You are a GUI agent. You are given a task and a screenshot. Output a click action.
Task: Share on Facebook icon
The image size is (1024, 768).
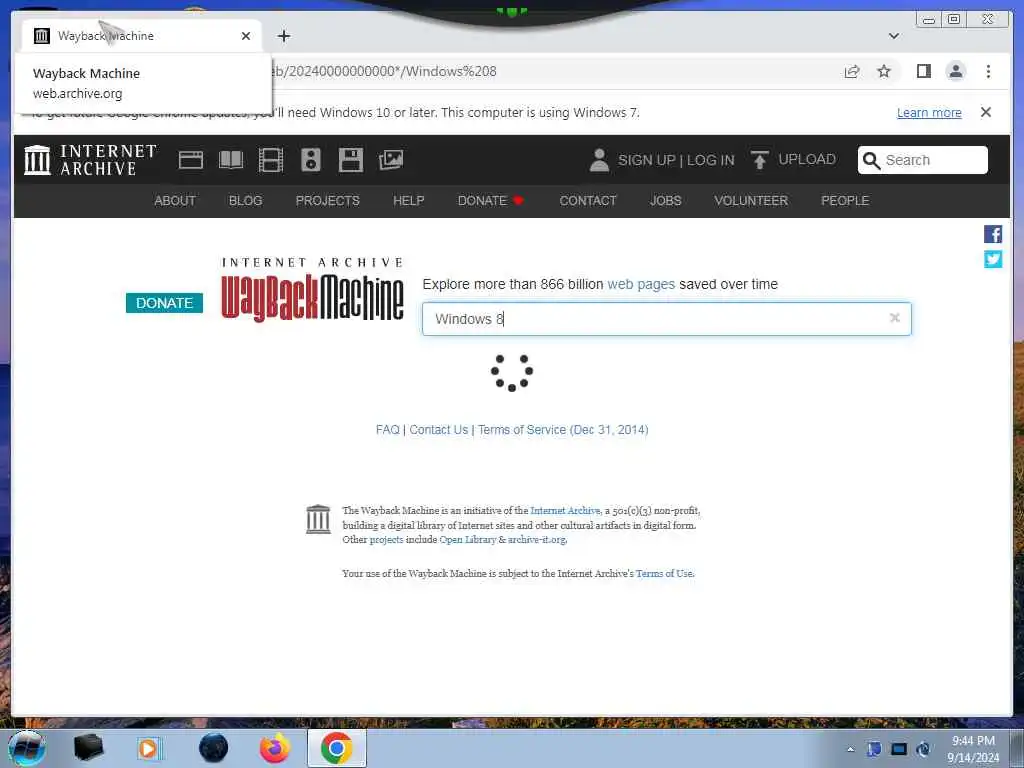click(x=993, y=234)
